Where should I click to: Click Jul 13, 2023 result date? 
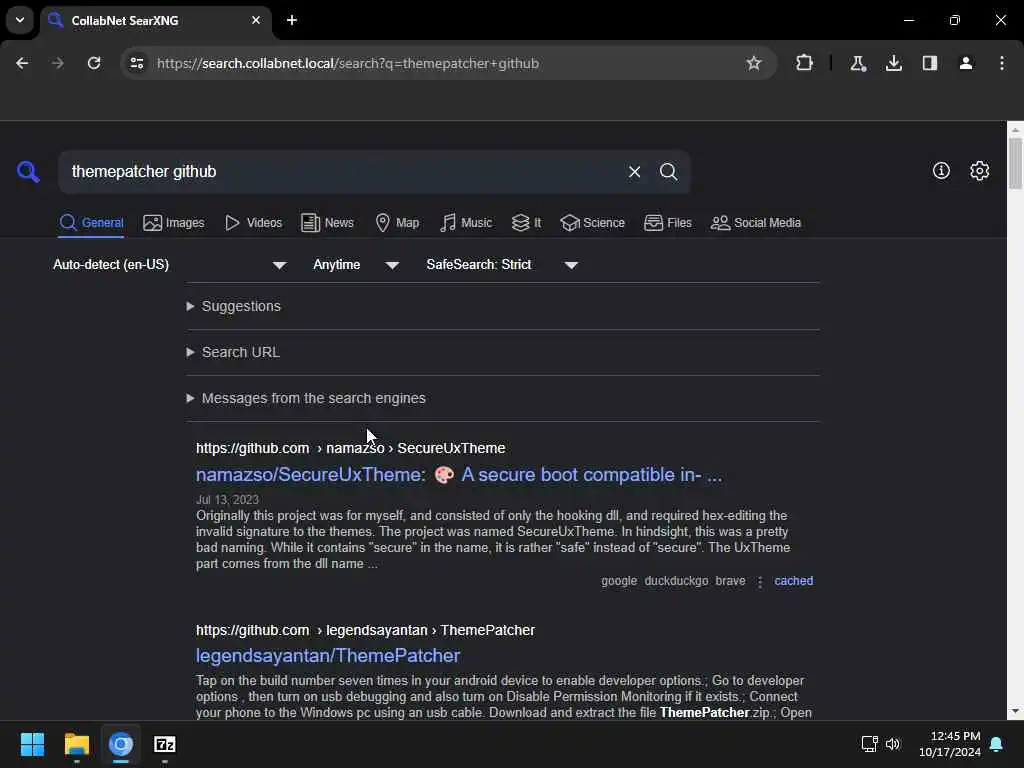[227, 500]
